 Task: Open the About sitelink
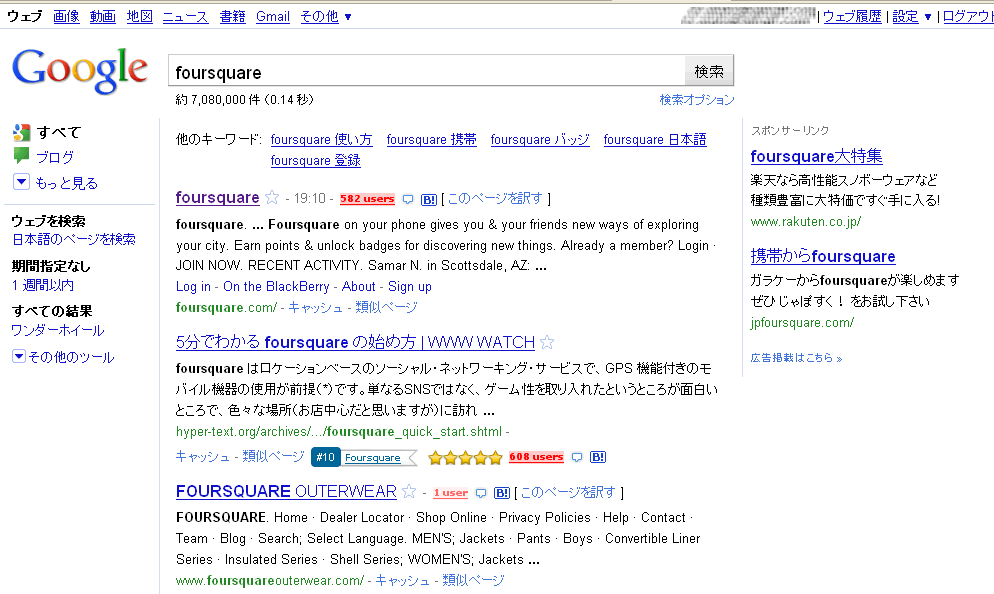coord(359,287)
